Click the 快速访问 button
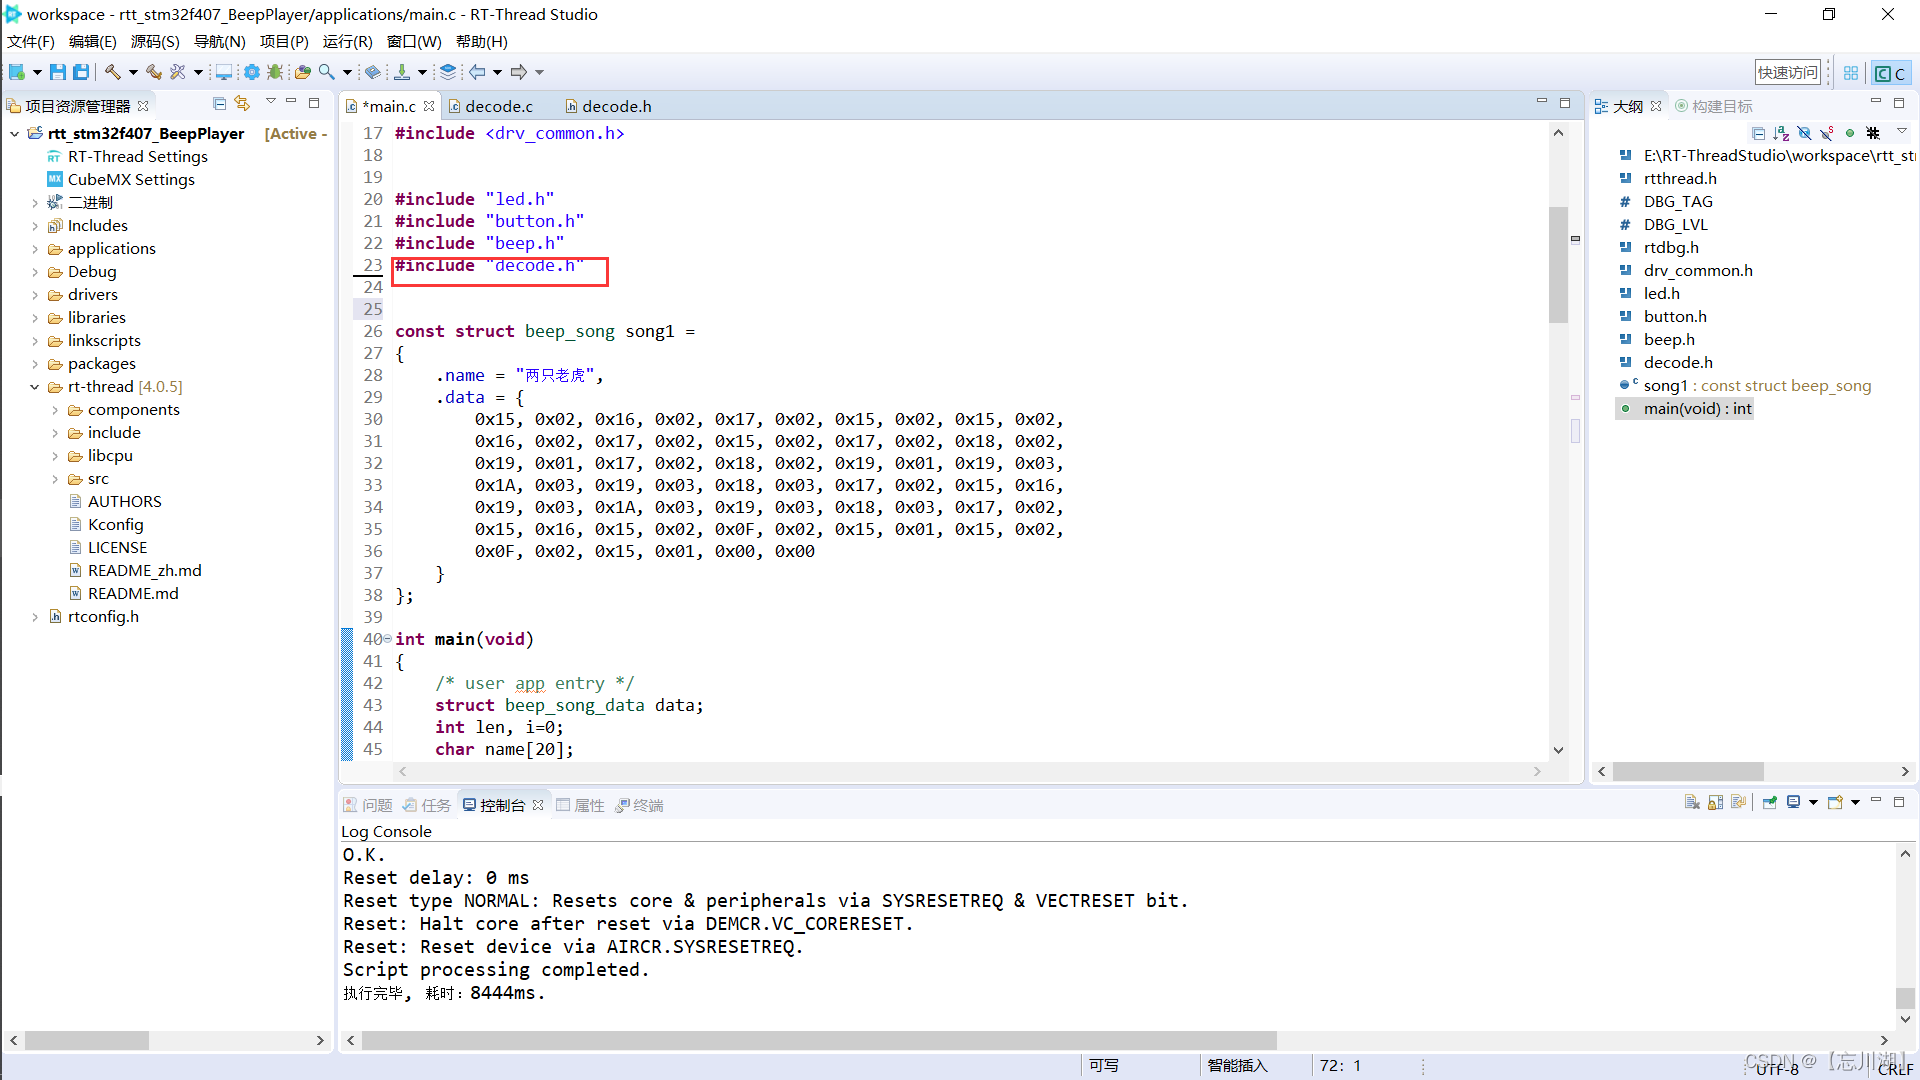The width and height of the screenshot is (1920, 1080). click(1789, 71)
